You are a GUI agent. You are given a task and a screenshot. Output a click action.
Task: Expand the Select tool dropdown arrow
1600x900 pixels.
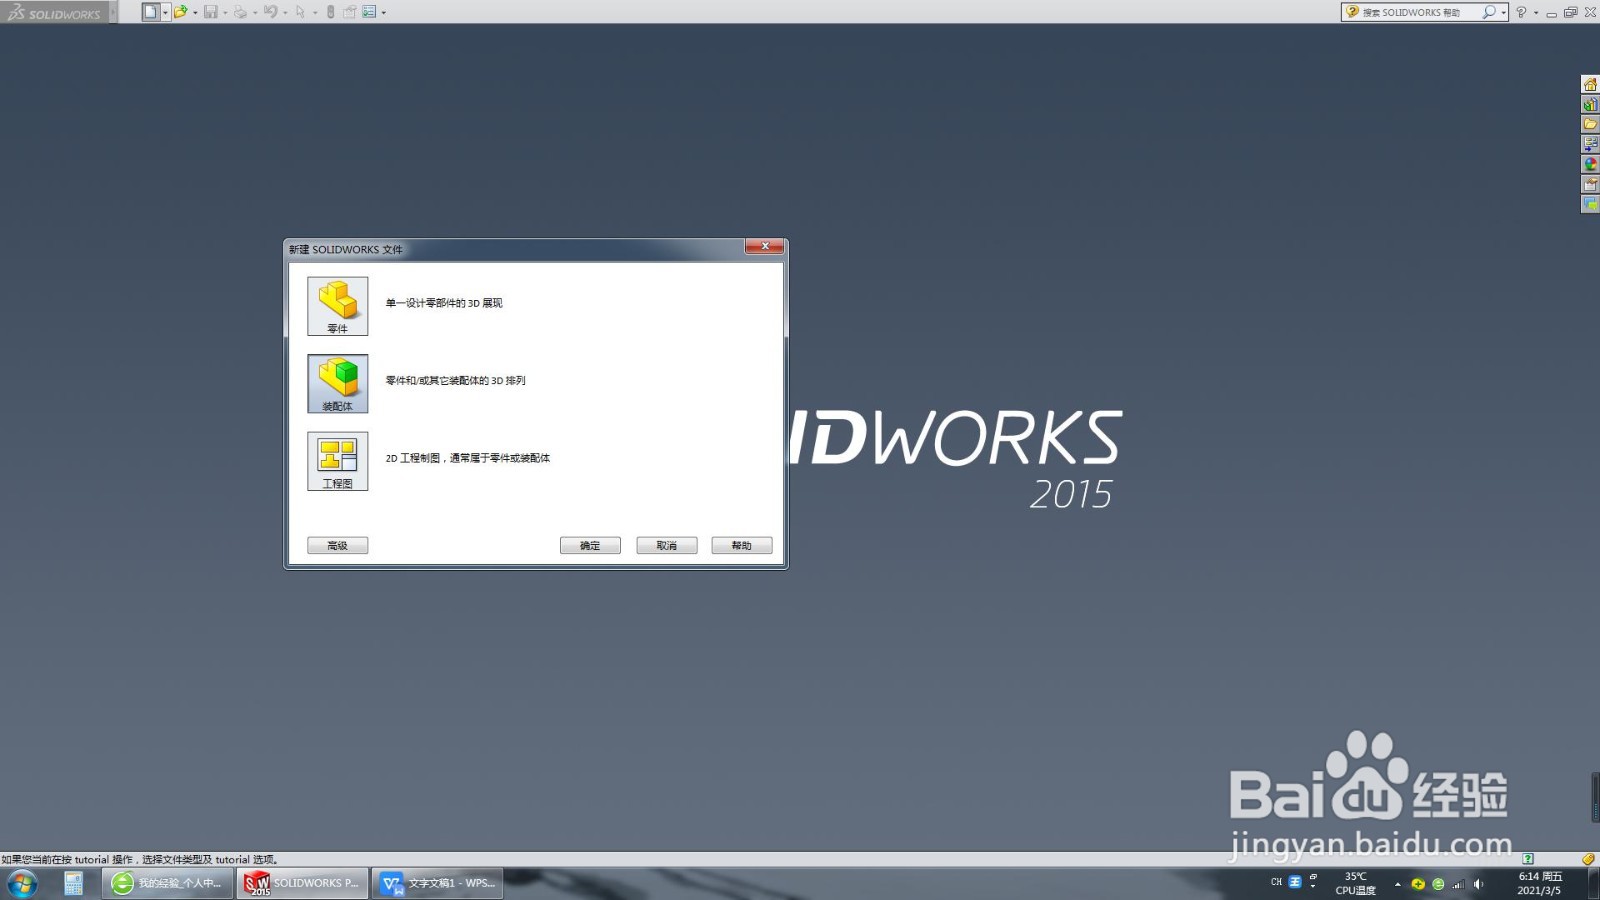point(315,12)
